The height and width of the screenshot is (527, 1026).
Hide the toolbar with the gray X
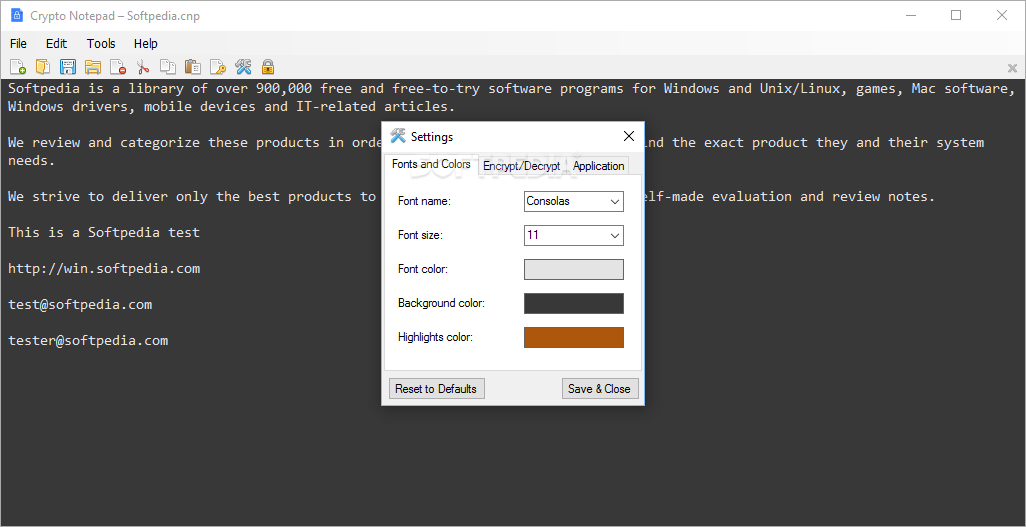pos(1012,68)
